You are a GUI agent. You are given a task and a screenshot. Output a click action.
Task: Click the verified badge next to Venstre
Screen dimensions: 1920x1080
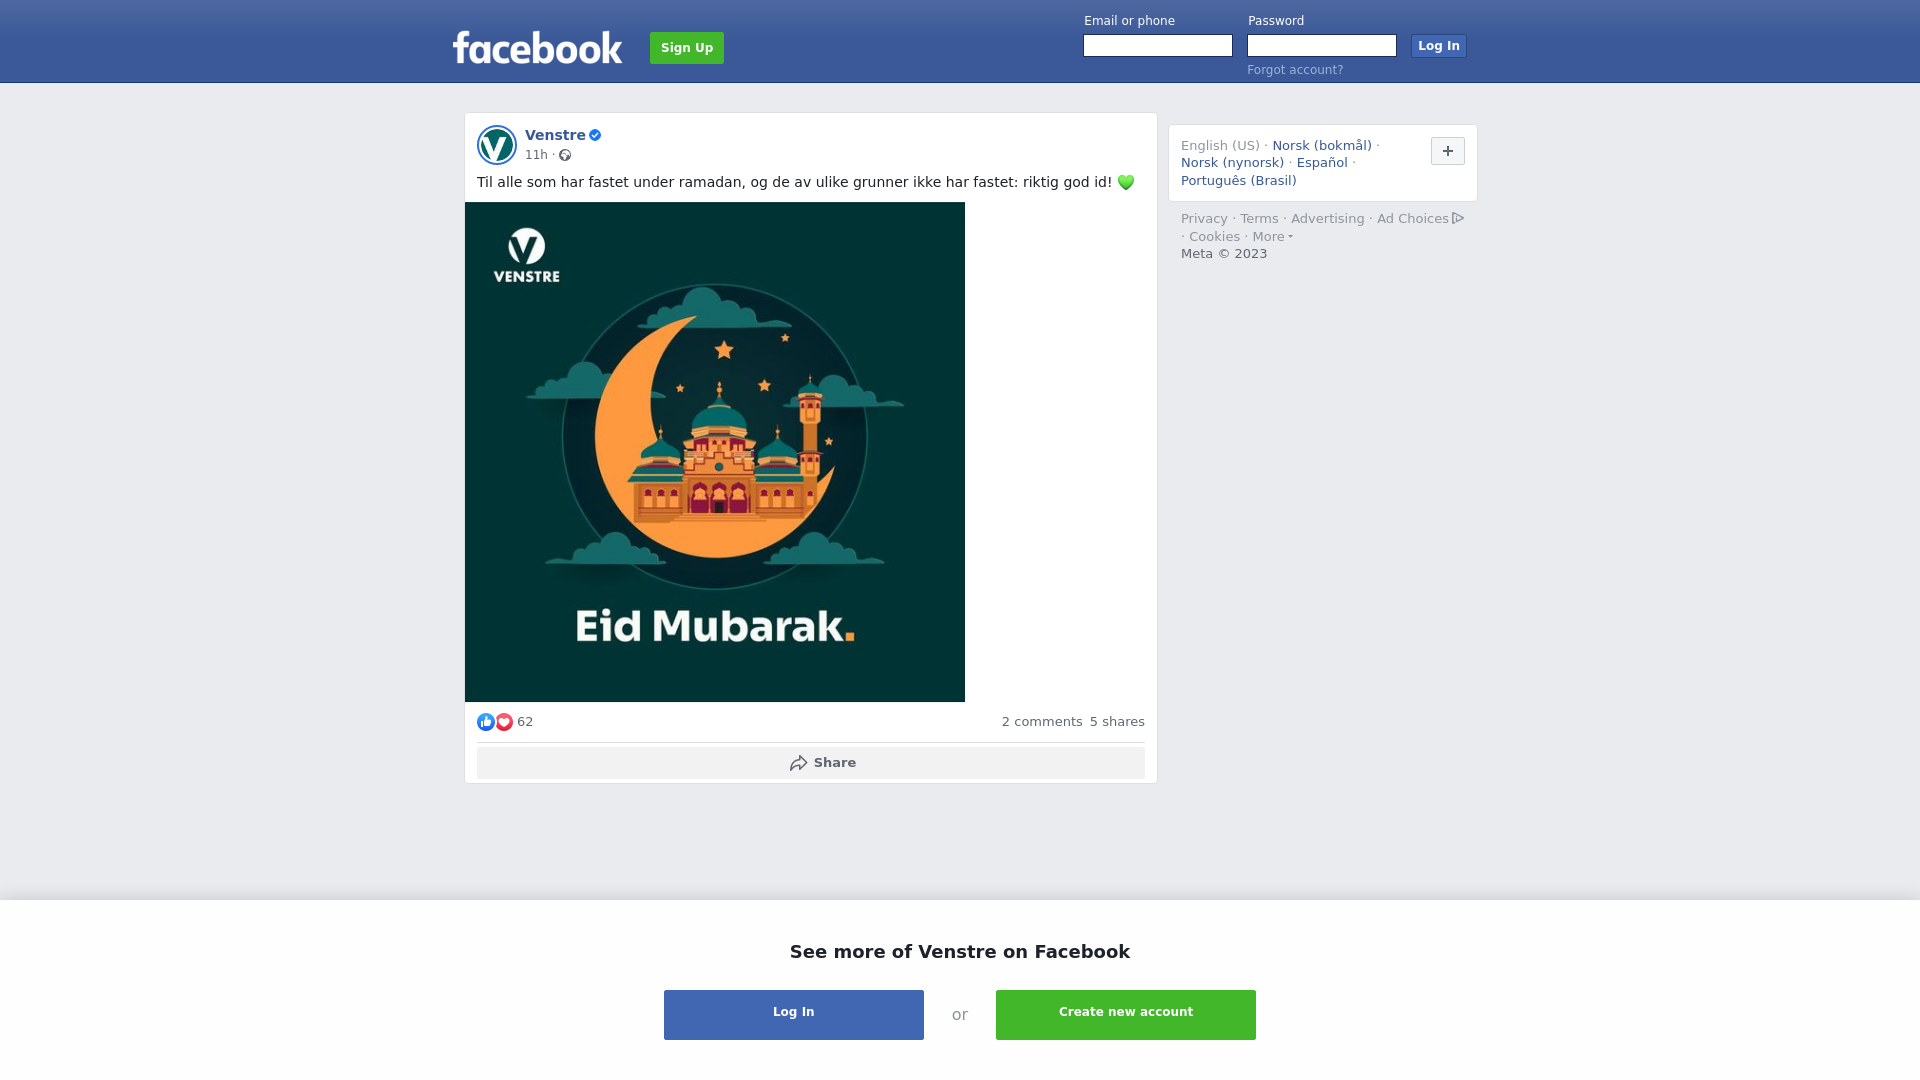click(x=595, y=135)
